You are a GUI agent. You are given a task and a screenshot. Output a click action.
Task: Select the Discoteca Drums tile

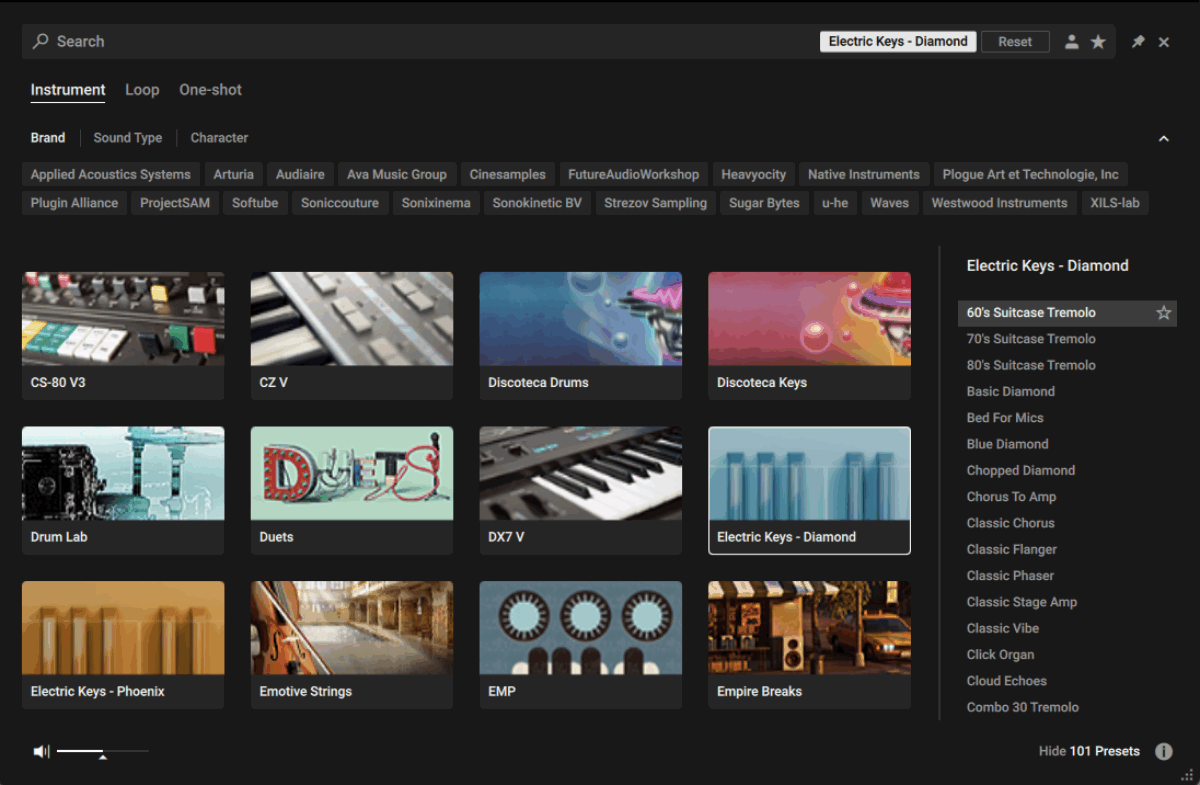pyautogui.click(x=581, y=336)
